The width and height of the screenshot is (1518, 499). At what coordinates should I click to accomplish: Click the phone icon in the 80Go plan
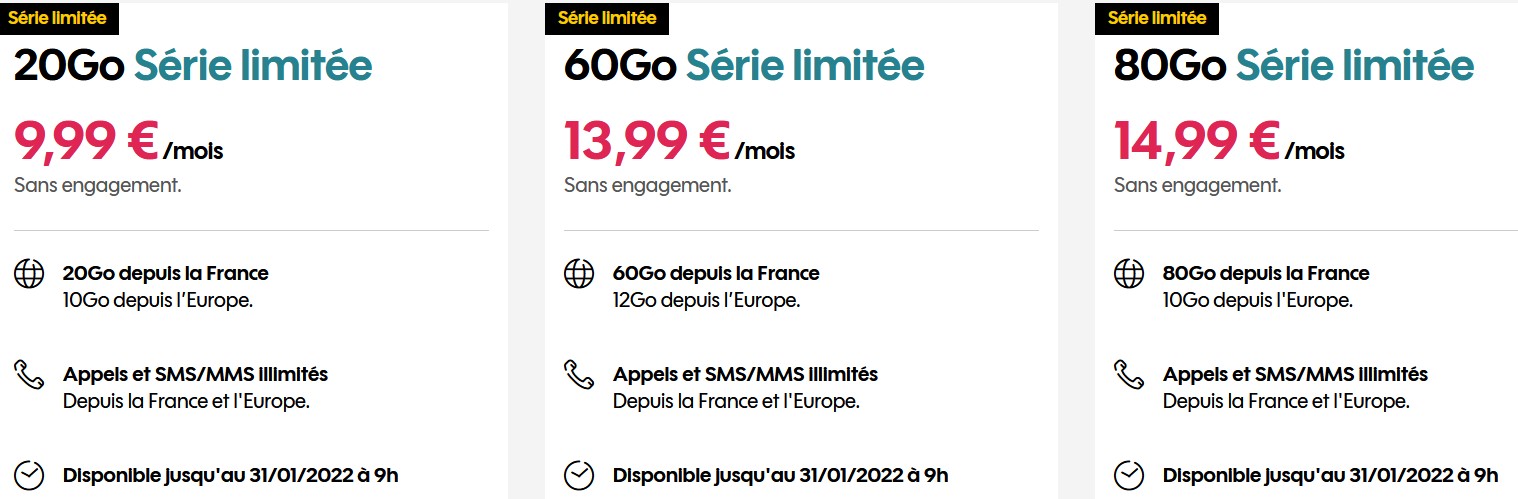click(x=1129, y=375)
